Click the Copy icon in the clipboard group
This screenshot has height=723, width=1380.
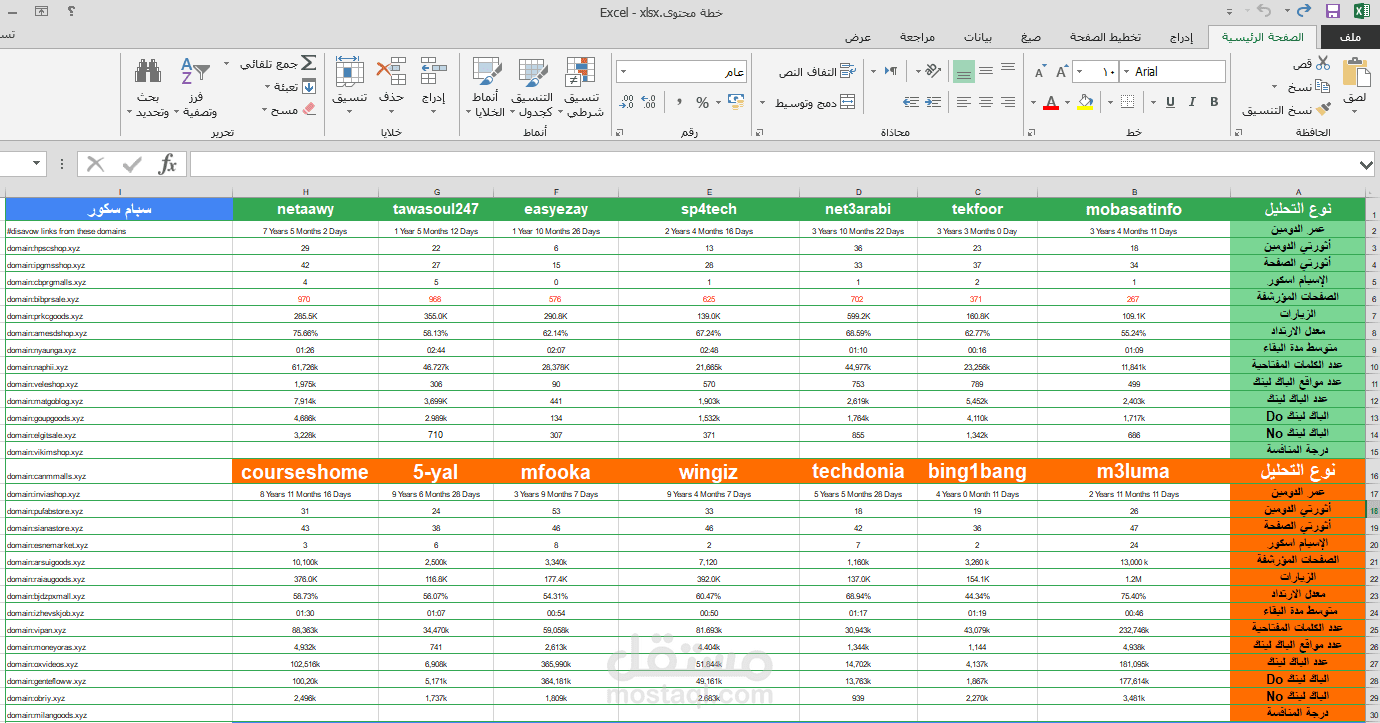(1323, 86)
